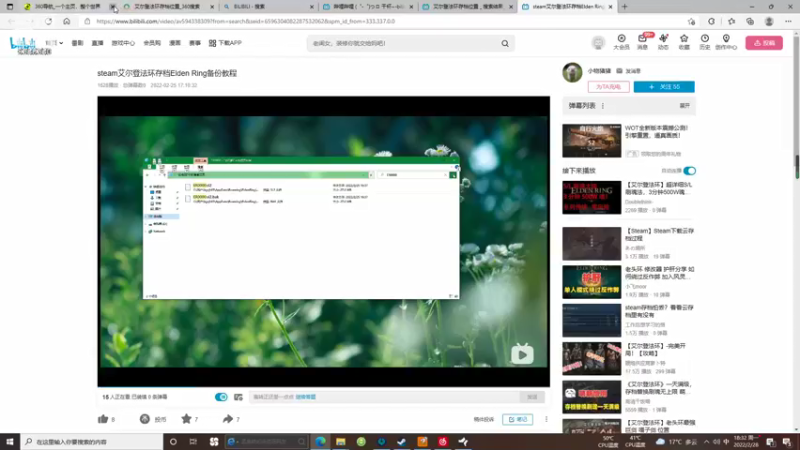Focus the Windows taskbar search box
The height and width of the screenshot is (450, 800).
pos(92,441)
